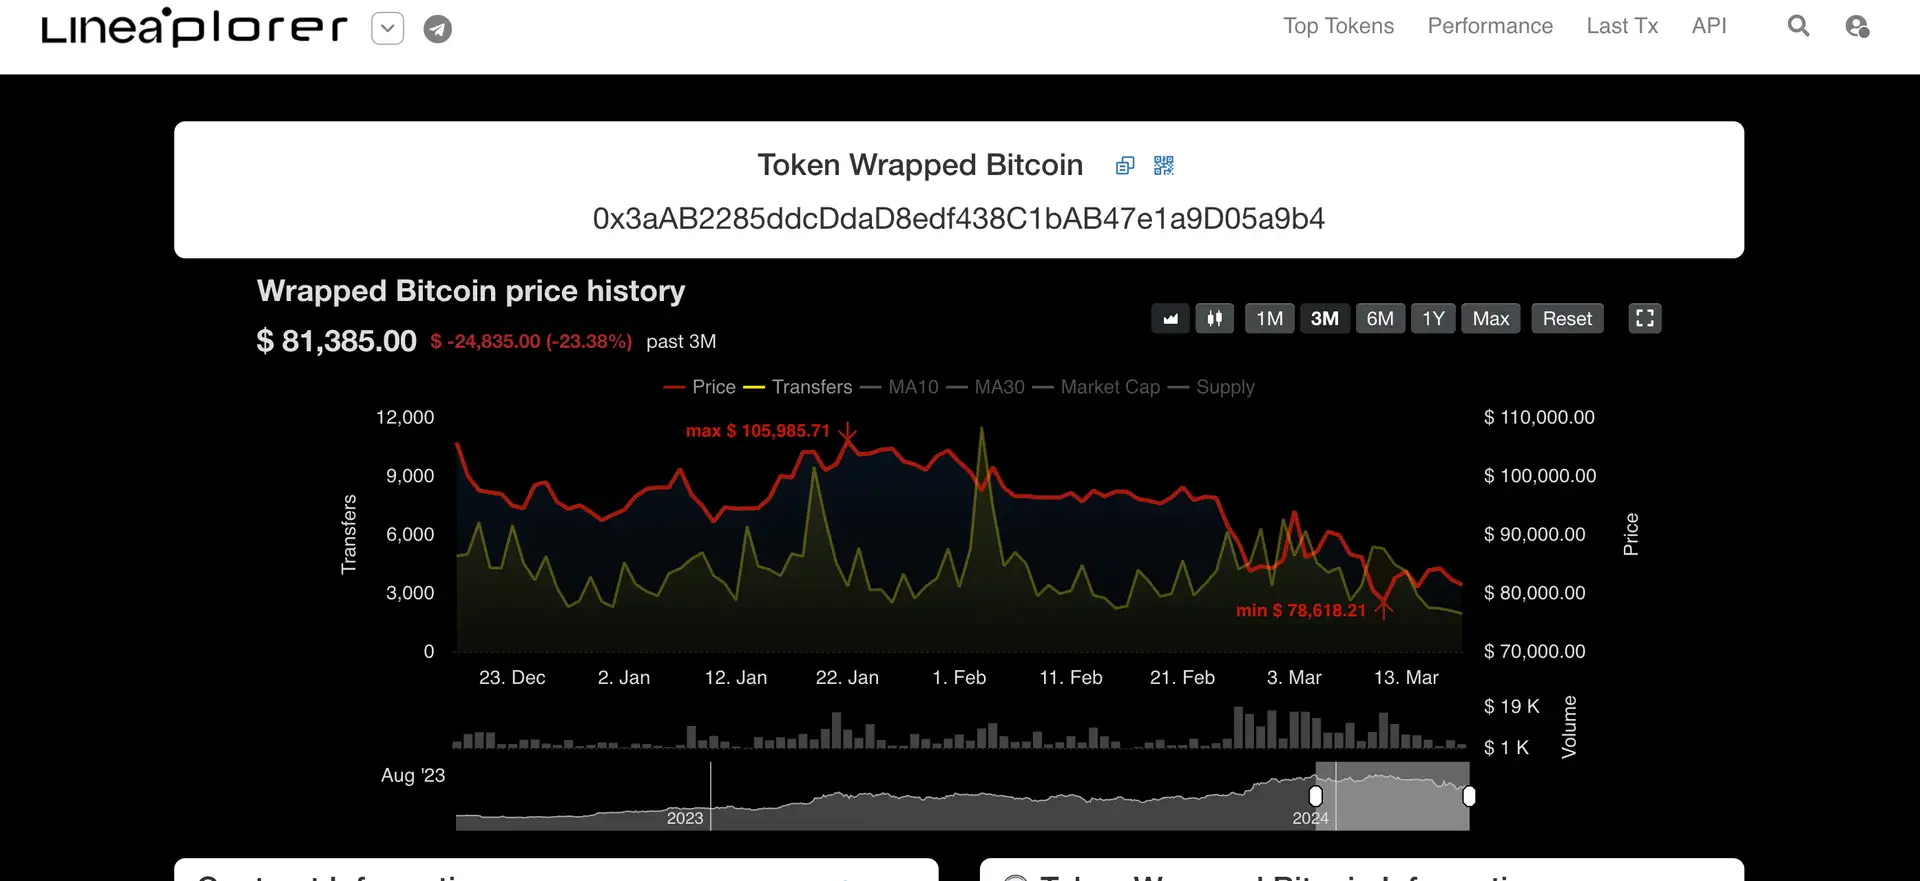
Task: Open the Last Tx page
Action: click(x=1621, y=26)
